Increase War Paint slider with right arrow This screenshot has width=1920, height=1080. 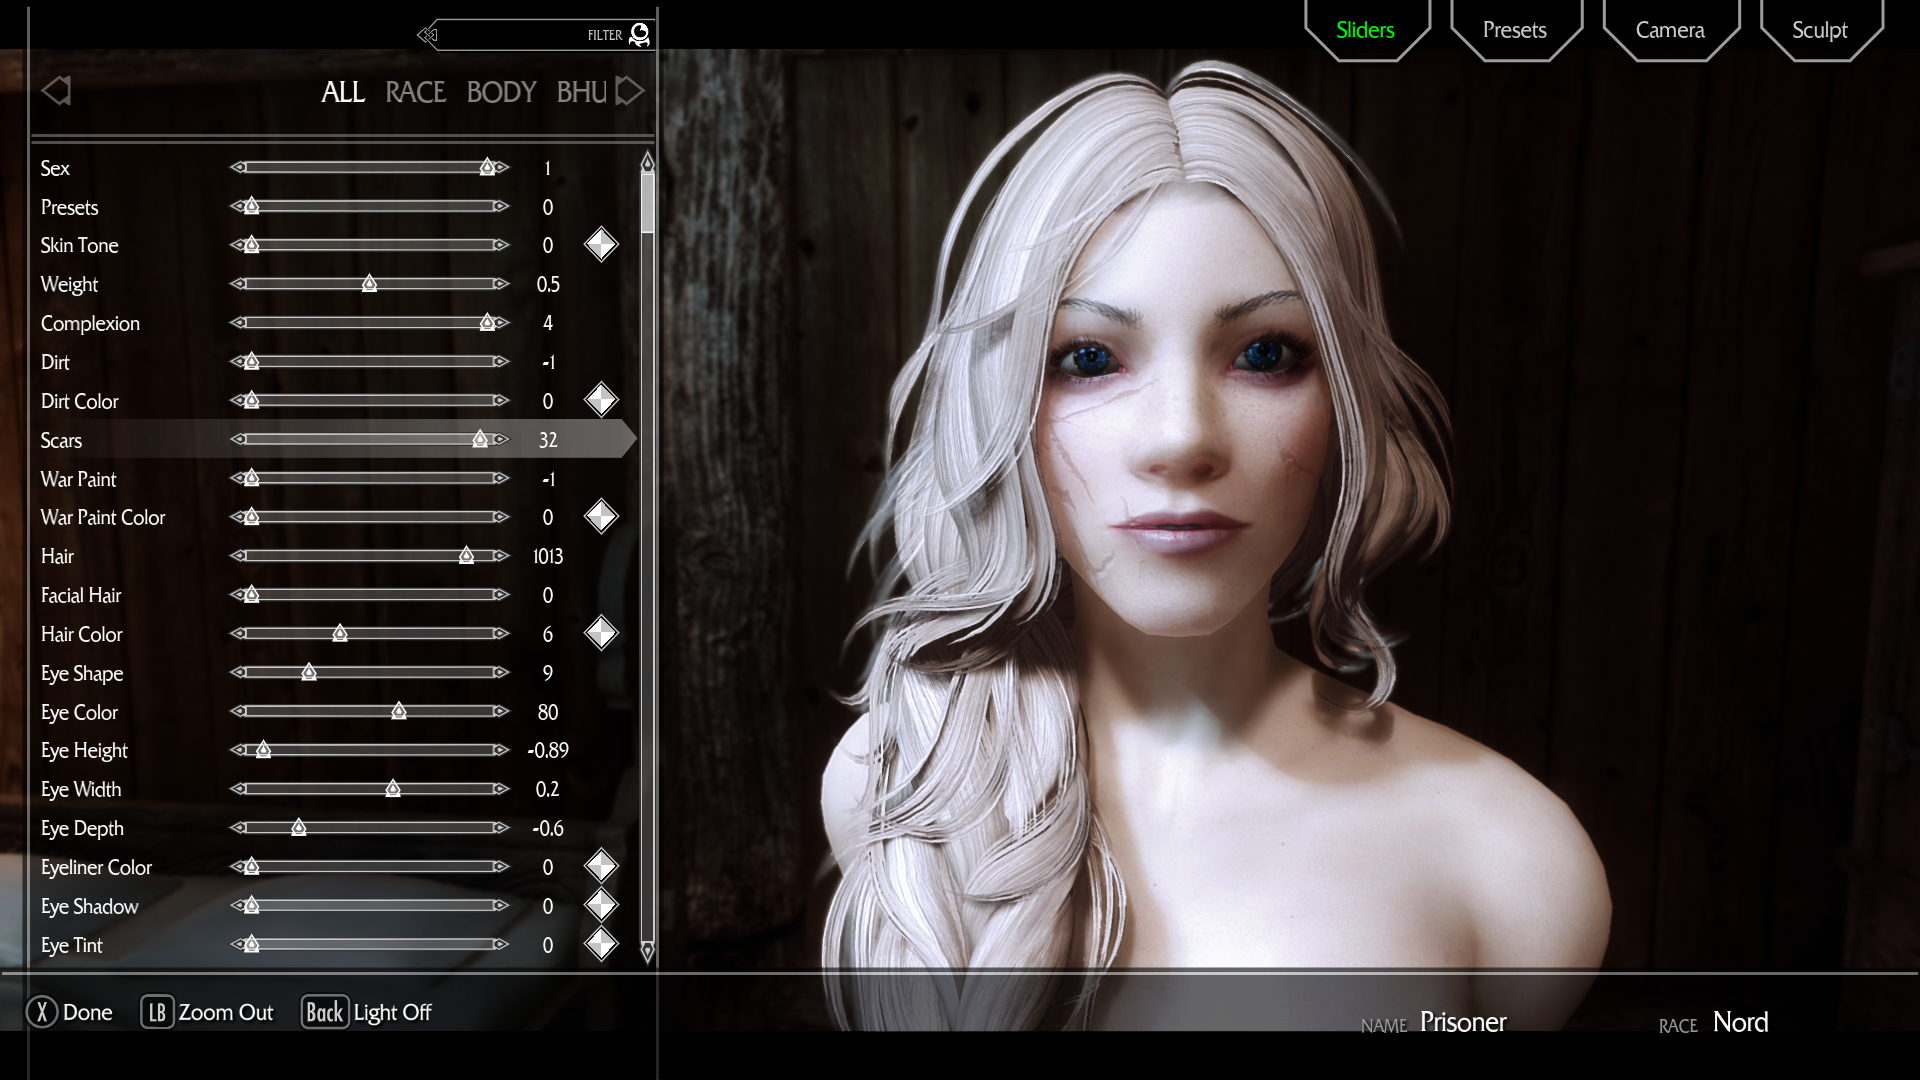(502, 478)
